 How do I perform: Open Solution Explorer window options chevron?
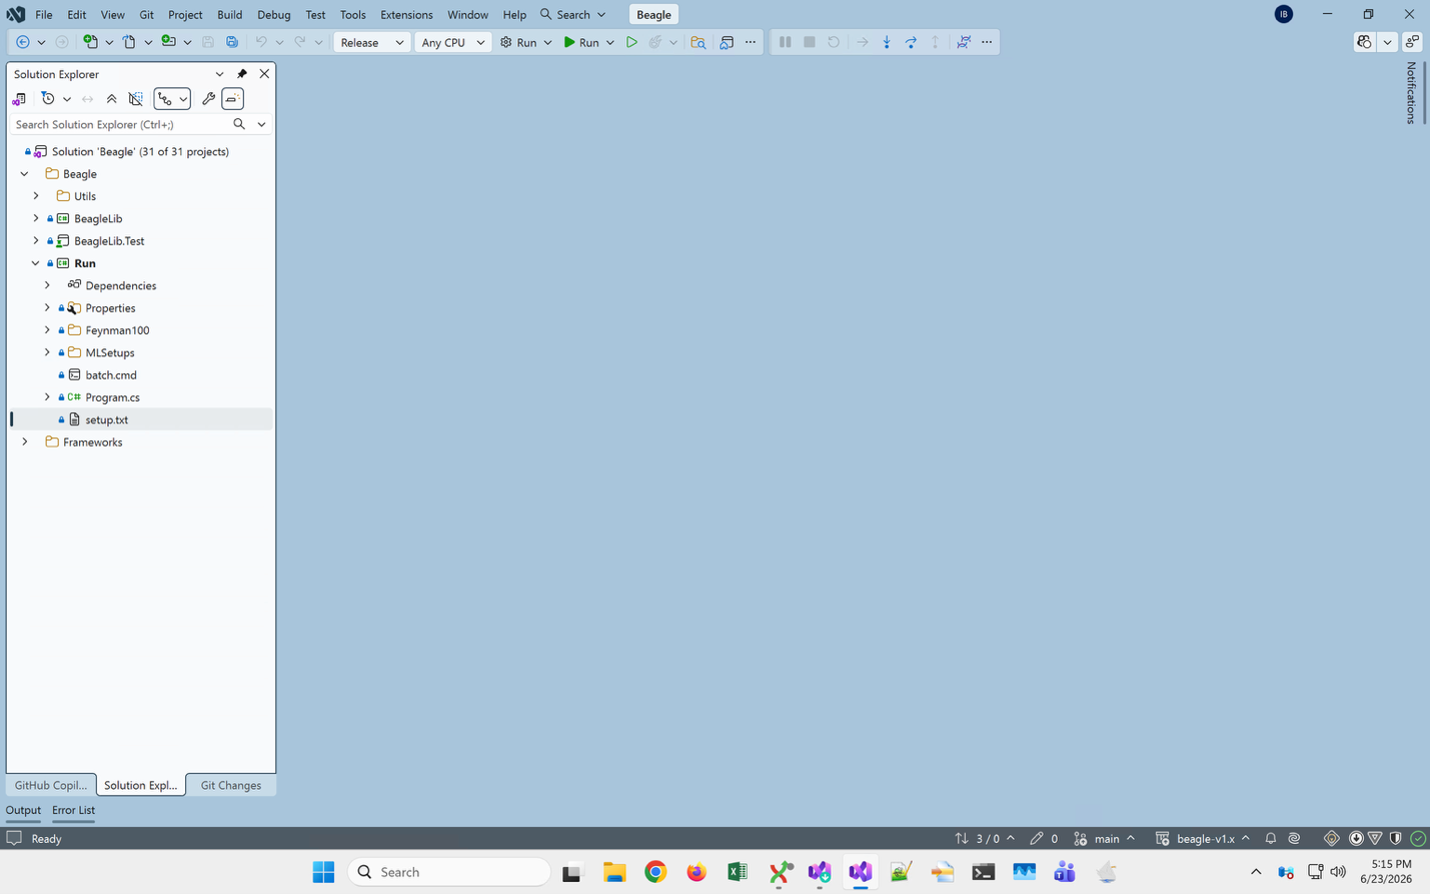tap(220, 74)
